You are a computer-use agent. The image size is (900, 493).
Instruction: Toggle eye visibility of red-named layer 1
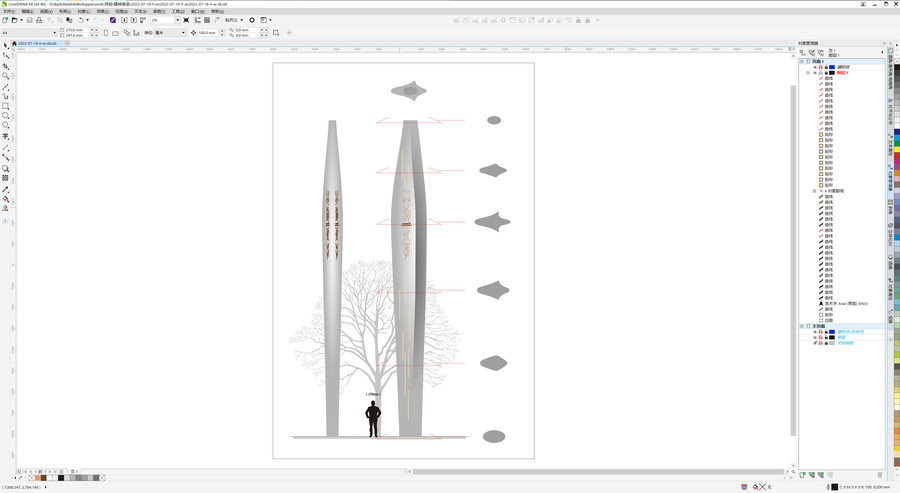pyautogui.click(x=814, y=73)
